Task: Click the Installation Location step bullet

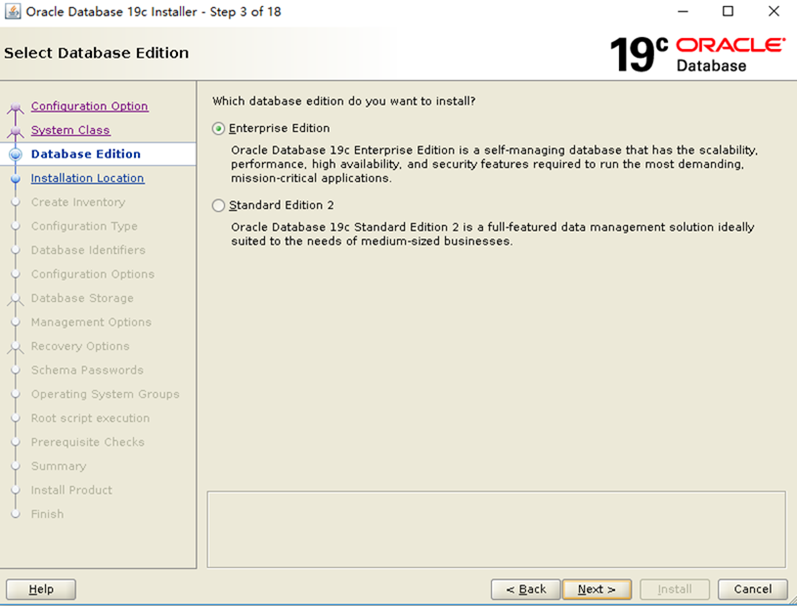Action: pyautogui.click(x=16, y=178)
